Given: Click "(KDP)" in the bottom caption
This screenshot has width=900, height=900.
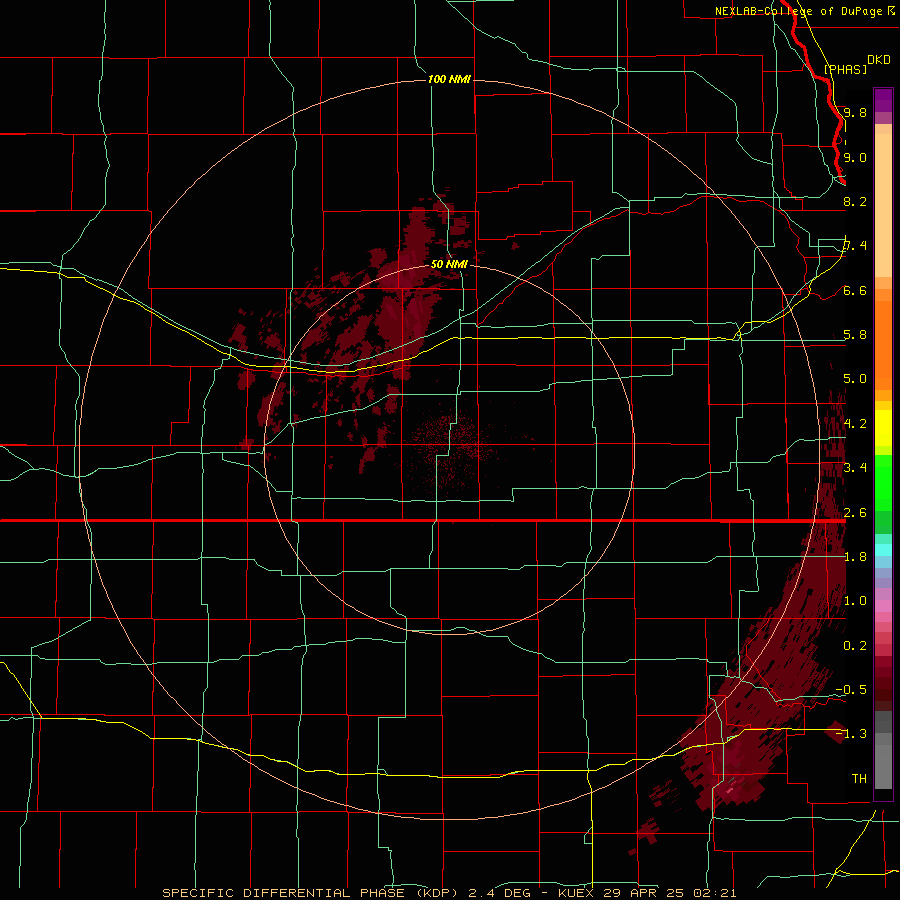Looking at the screenshot, I should (x=437, y=893).
